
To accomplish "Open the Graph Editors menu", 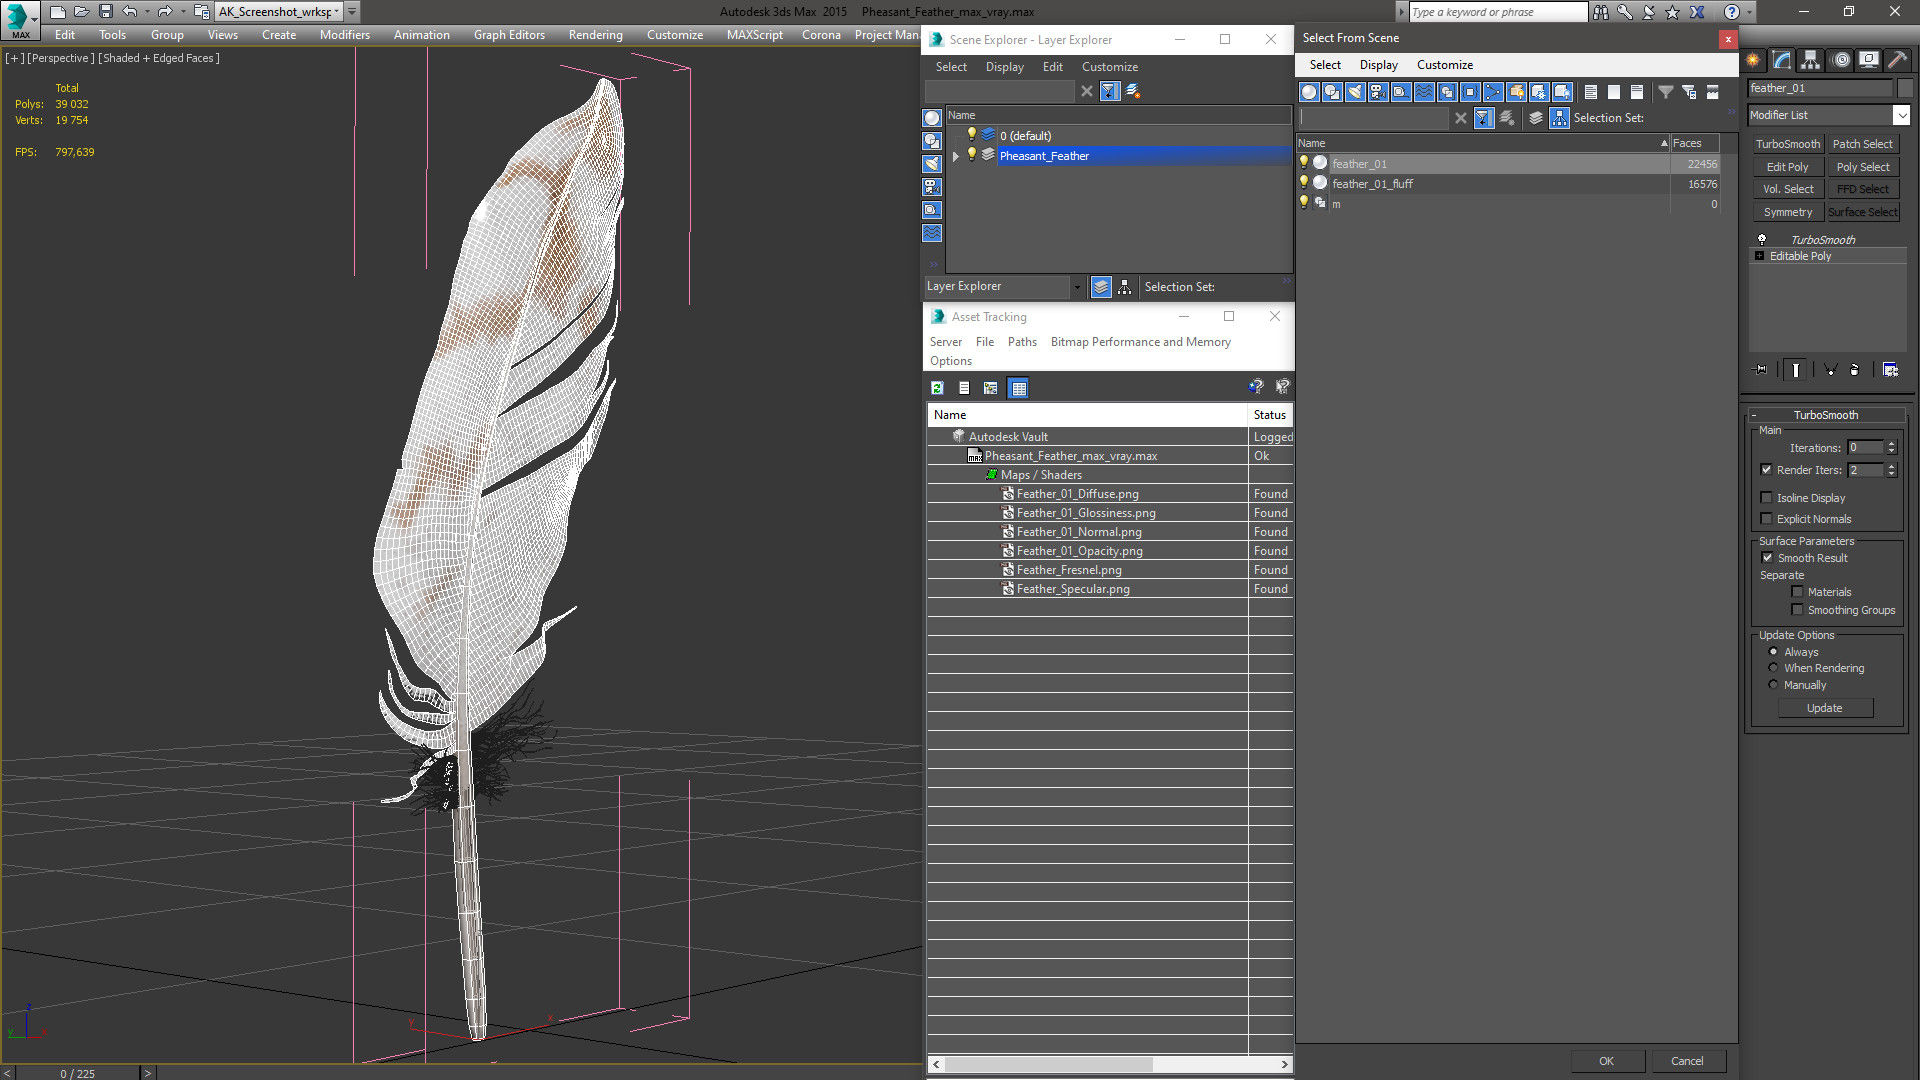I will pyautogui.click(x=509, y=35).
